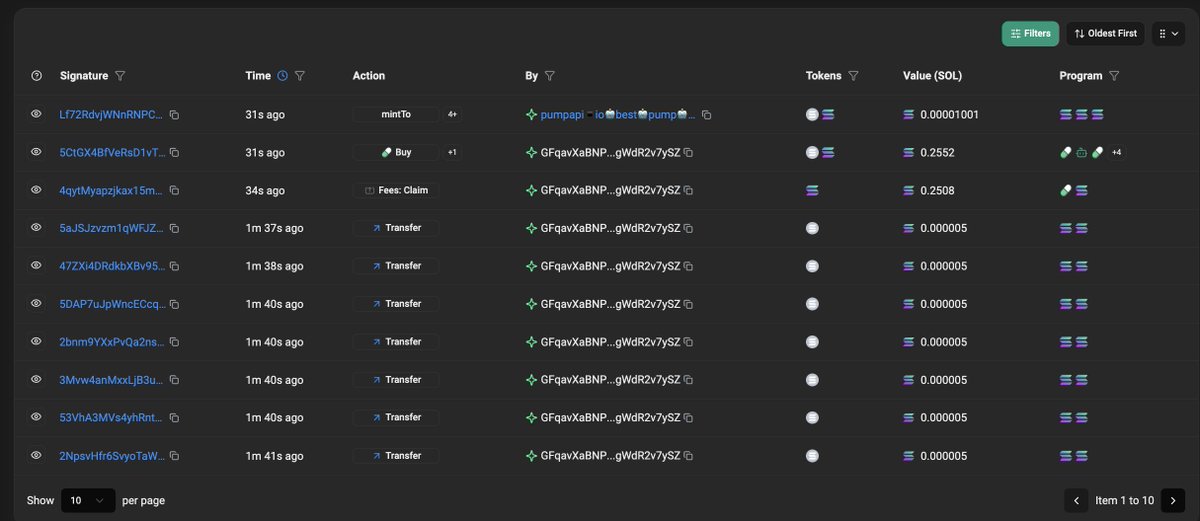This screenshot has height=521, width=1200.
Task: Copy signature 53VhA3MVs4yhRnt
Action: [174, 418]
